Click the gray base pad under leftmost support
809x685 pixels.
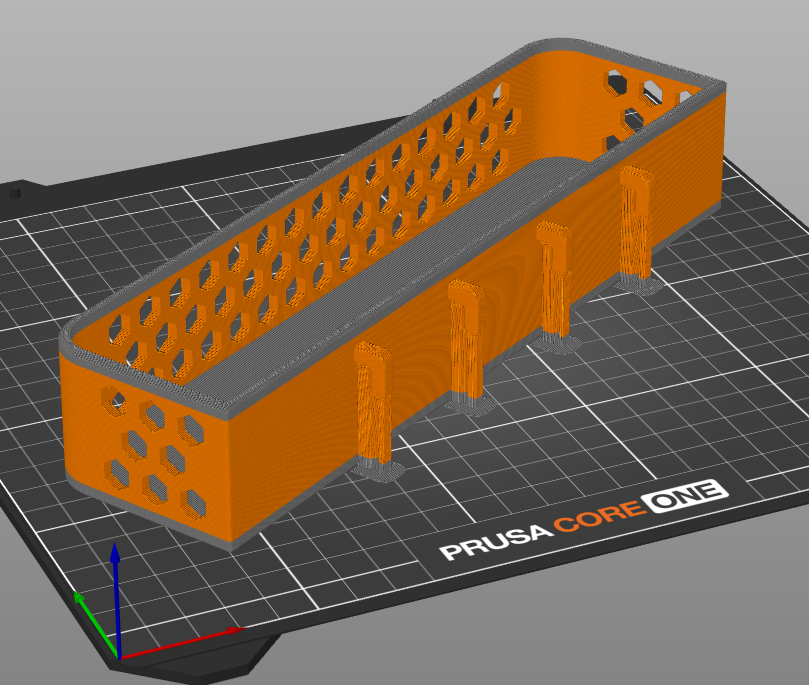click(x=378, y=470)
